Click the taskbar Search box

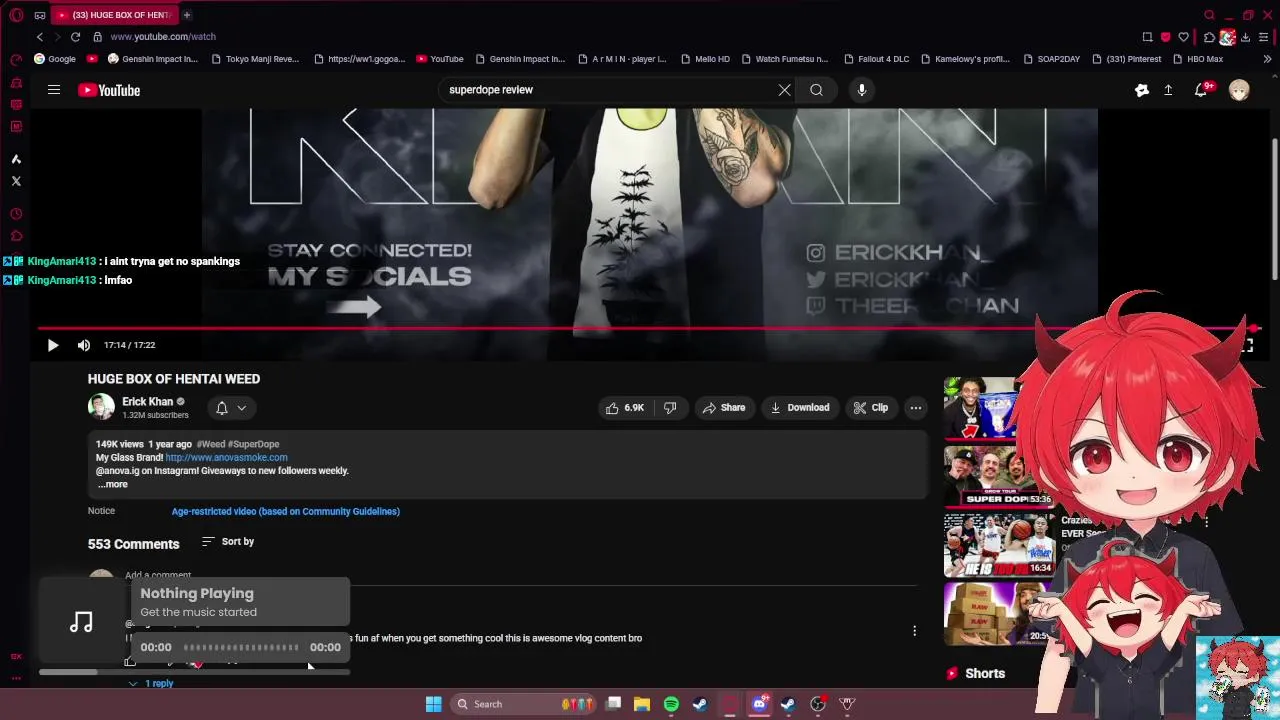(x=525, y=704)
